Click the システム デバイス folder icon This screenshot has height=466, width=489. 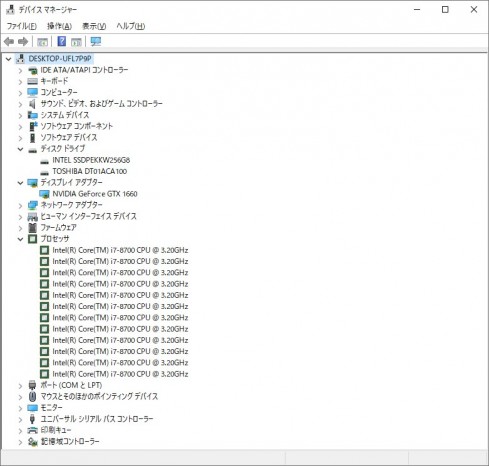coord(32,115)
